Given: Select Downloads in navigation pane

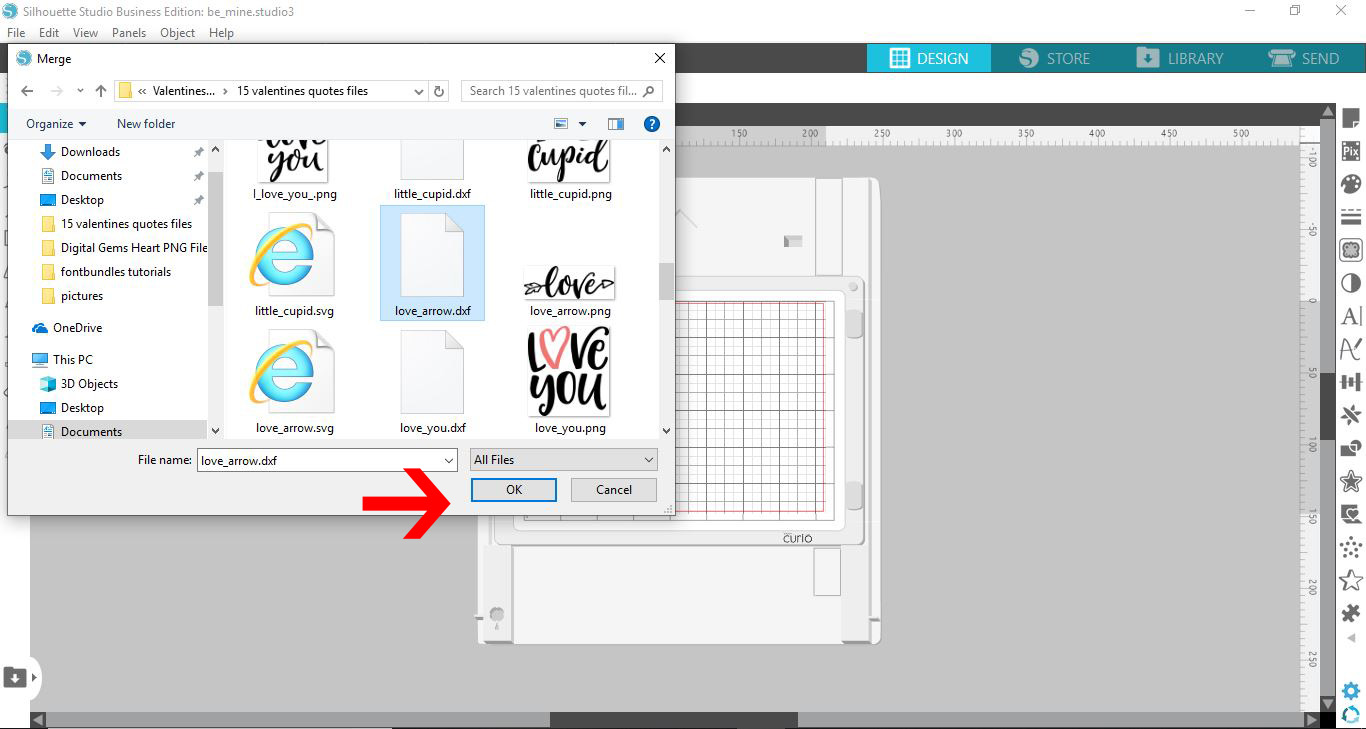Looking at the screenshot, I should [x=90, y=152].
